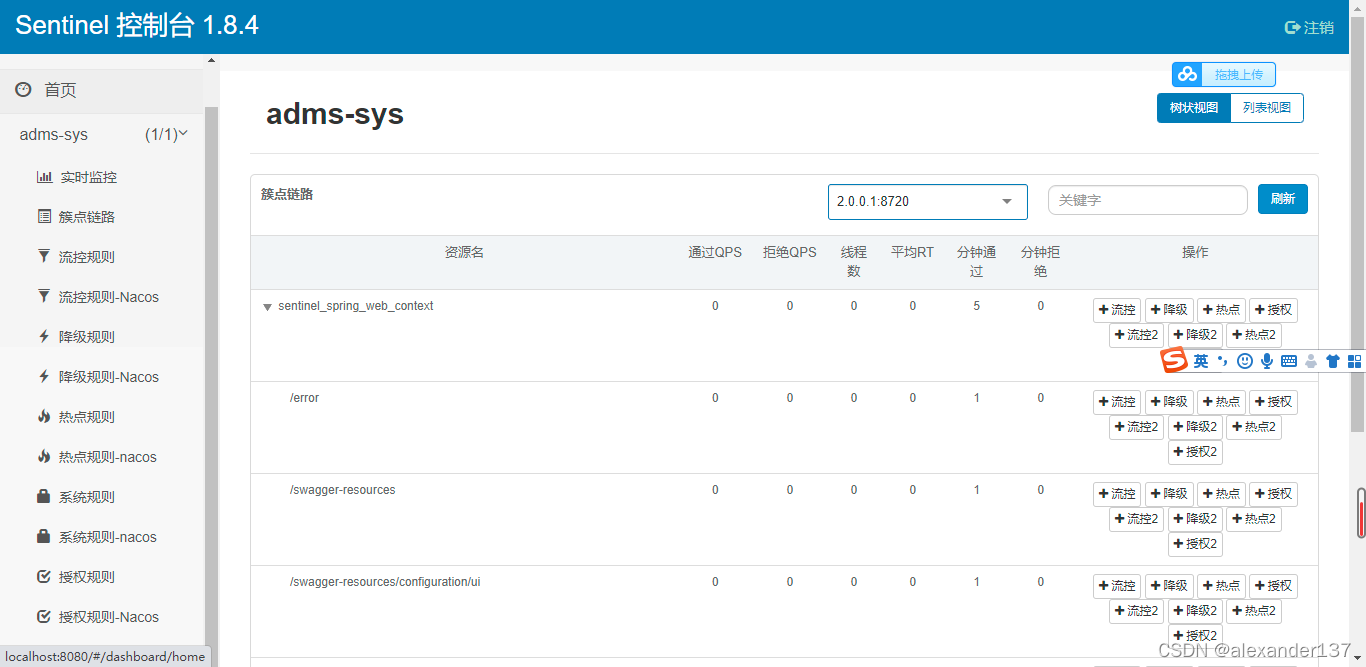
Task: Click /swagger-resources/configuration/ui resource name
Action: tap(385, 582)
